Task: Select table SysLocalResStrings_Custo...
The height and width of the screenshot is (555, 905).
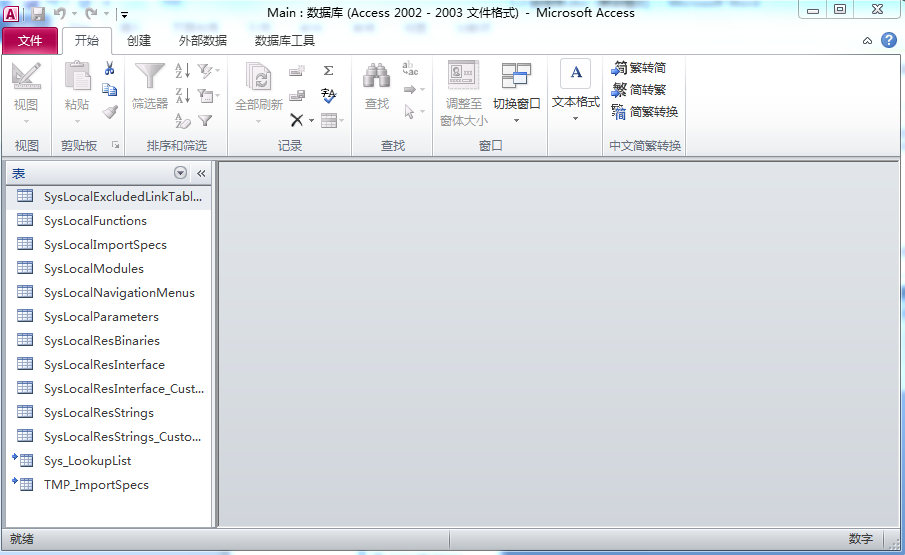Action: pyautogui.click(x=109, y=437)
